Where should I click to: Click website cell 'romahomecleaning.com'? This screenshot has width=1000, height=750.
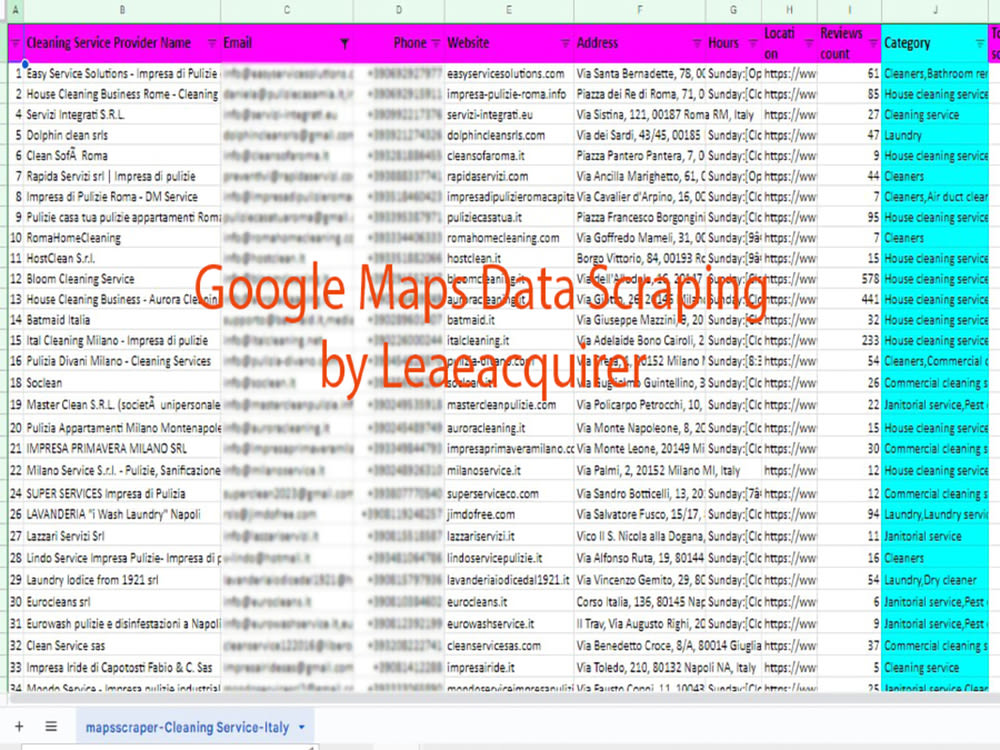(x=509, y=238)
